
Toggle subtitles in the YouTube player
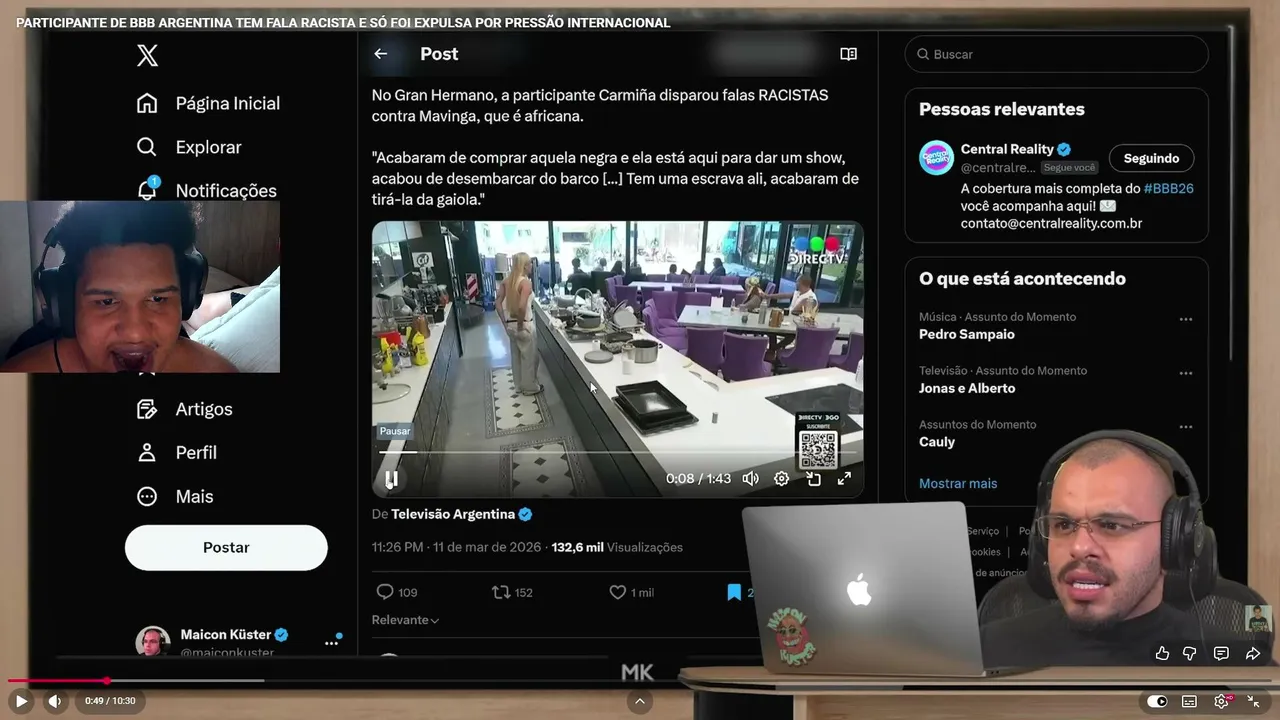click(1189, 701)
